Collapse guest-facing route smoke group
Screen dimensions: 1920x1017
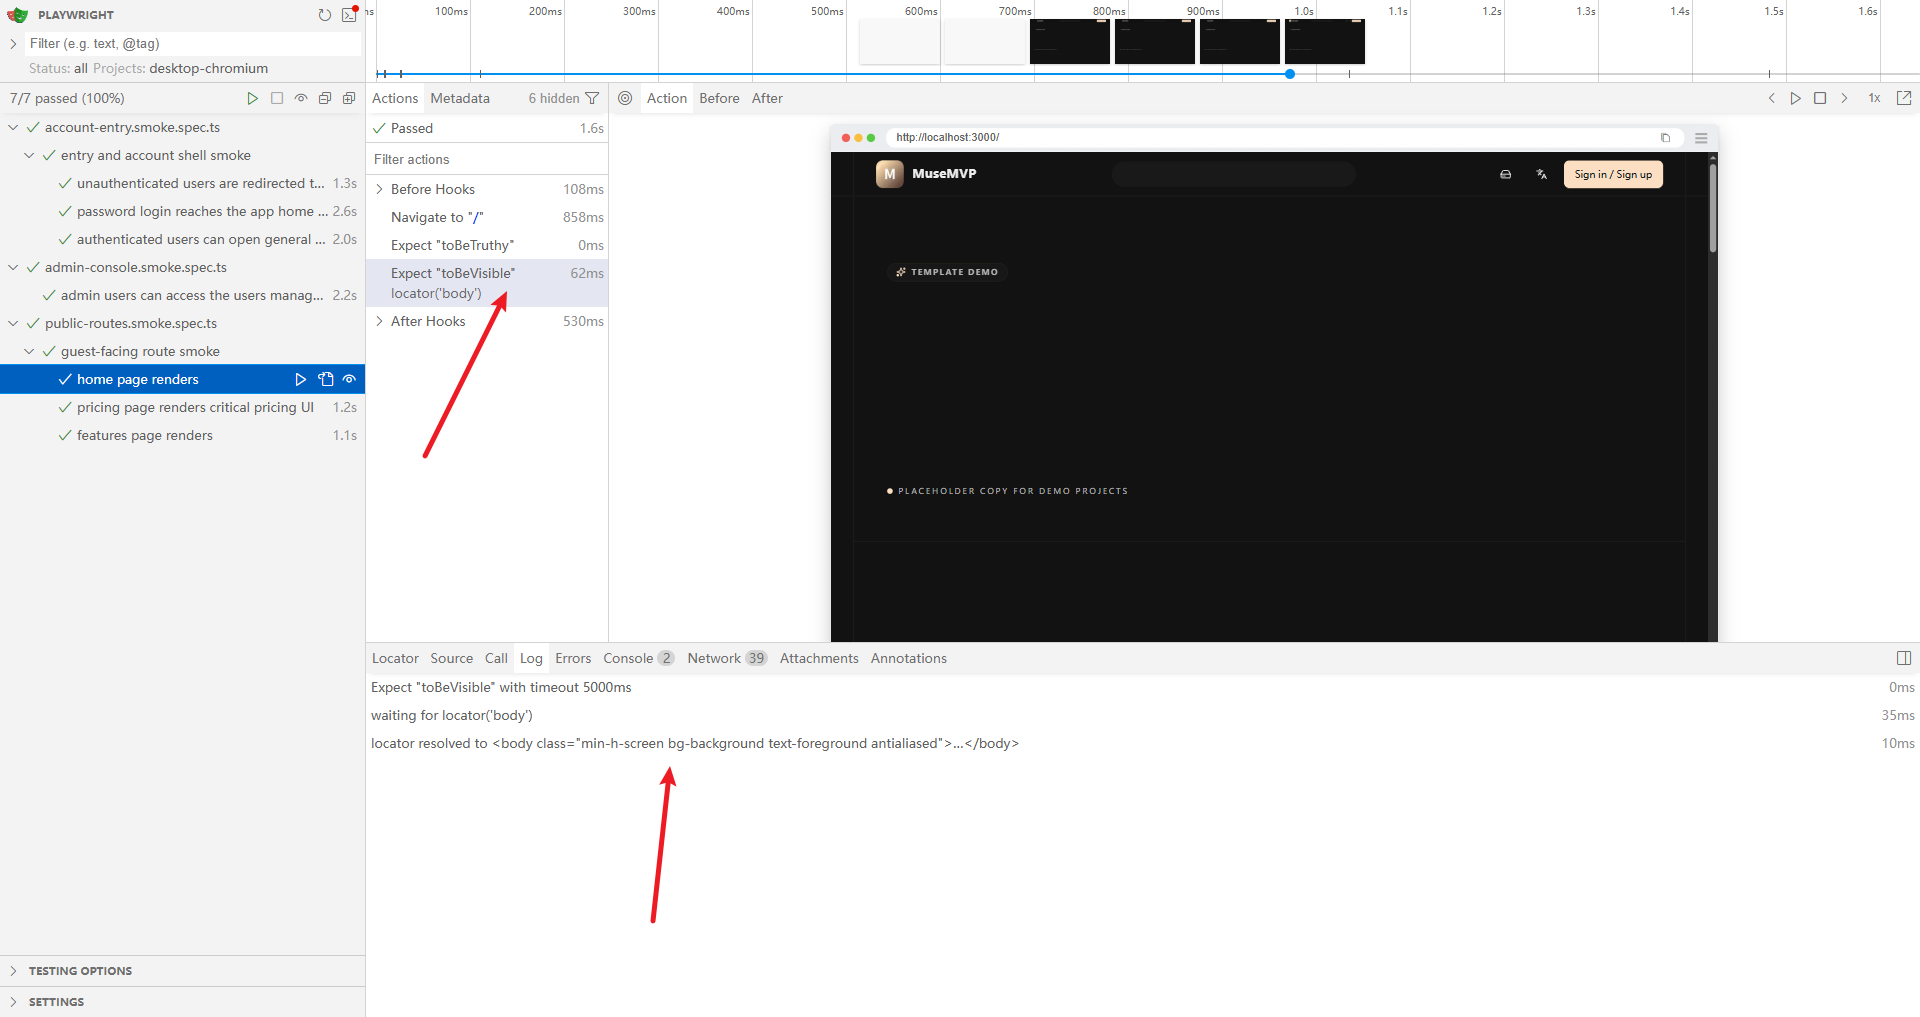tap(29, 351)
